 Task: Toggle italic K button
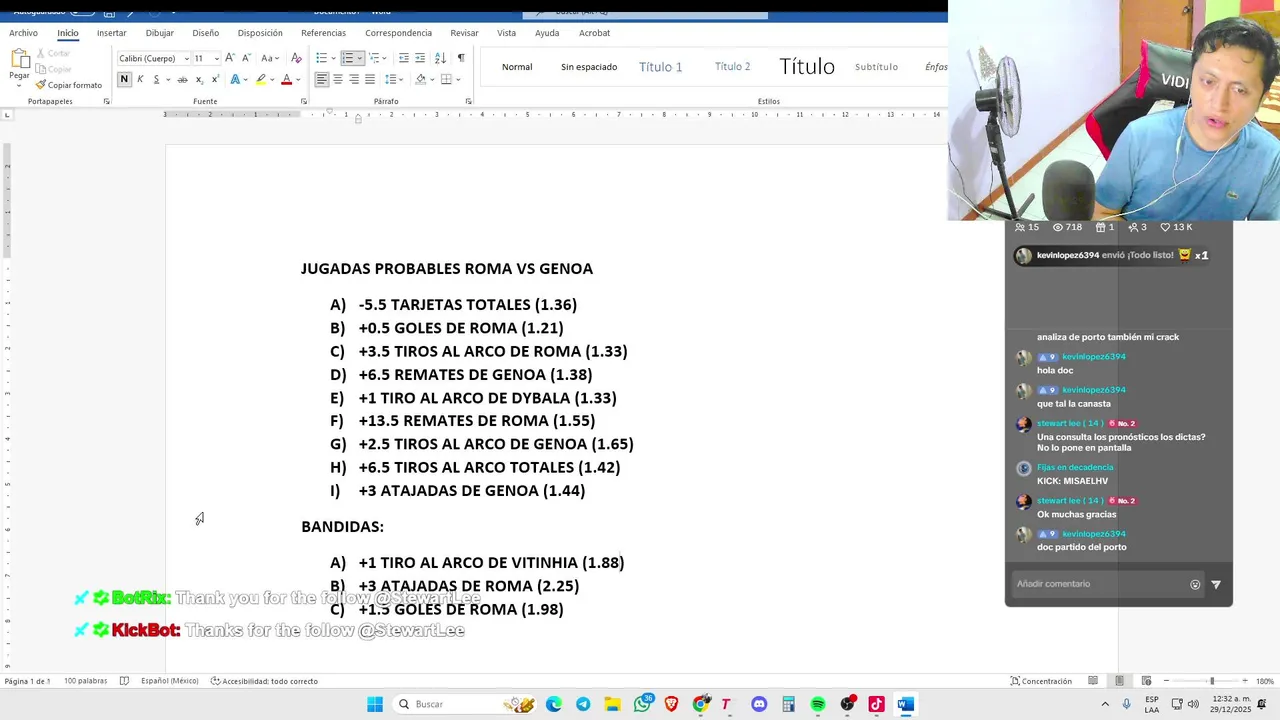pos(140,79)
